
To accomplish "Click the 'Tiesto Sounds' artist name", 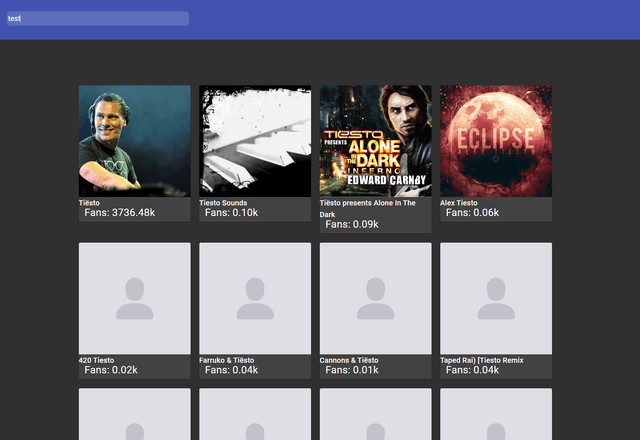I will point(223,203).
